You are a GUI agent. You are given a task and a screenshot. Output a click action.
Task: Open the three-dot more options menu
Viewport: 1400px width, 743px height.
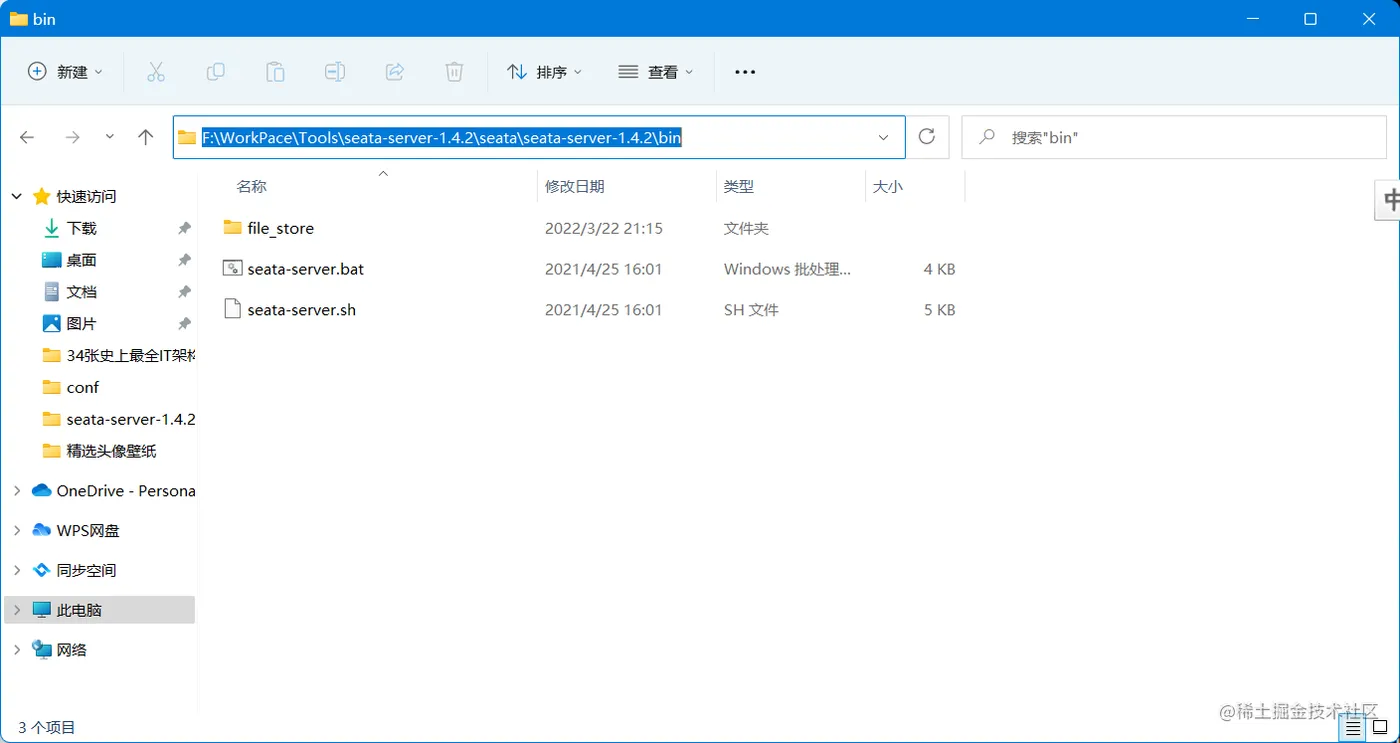[x=745, y=72]
